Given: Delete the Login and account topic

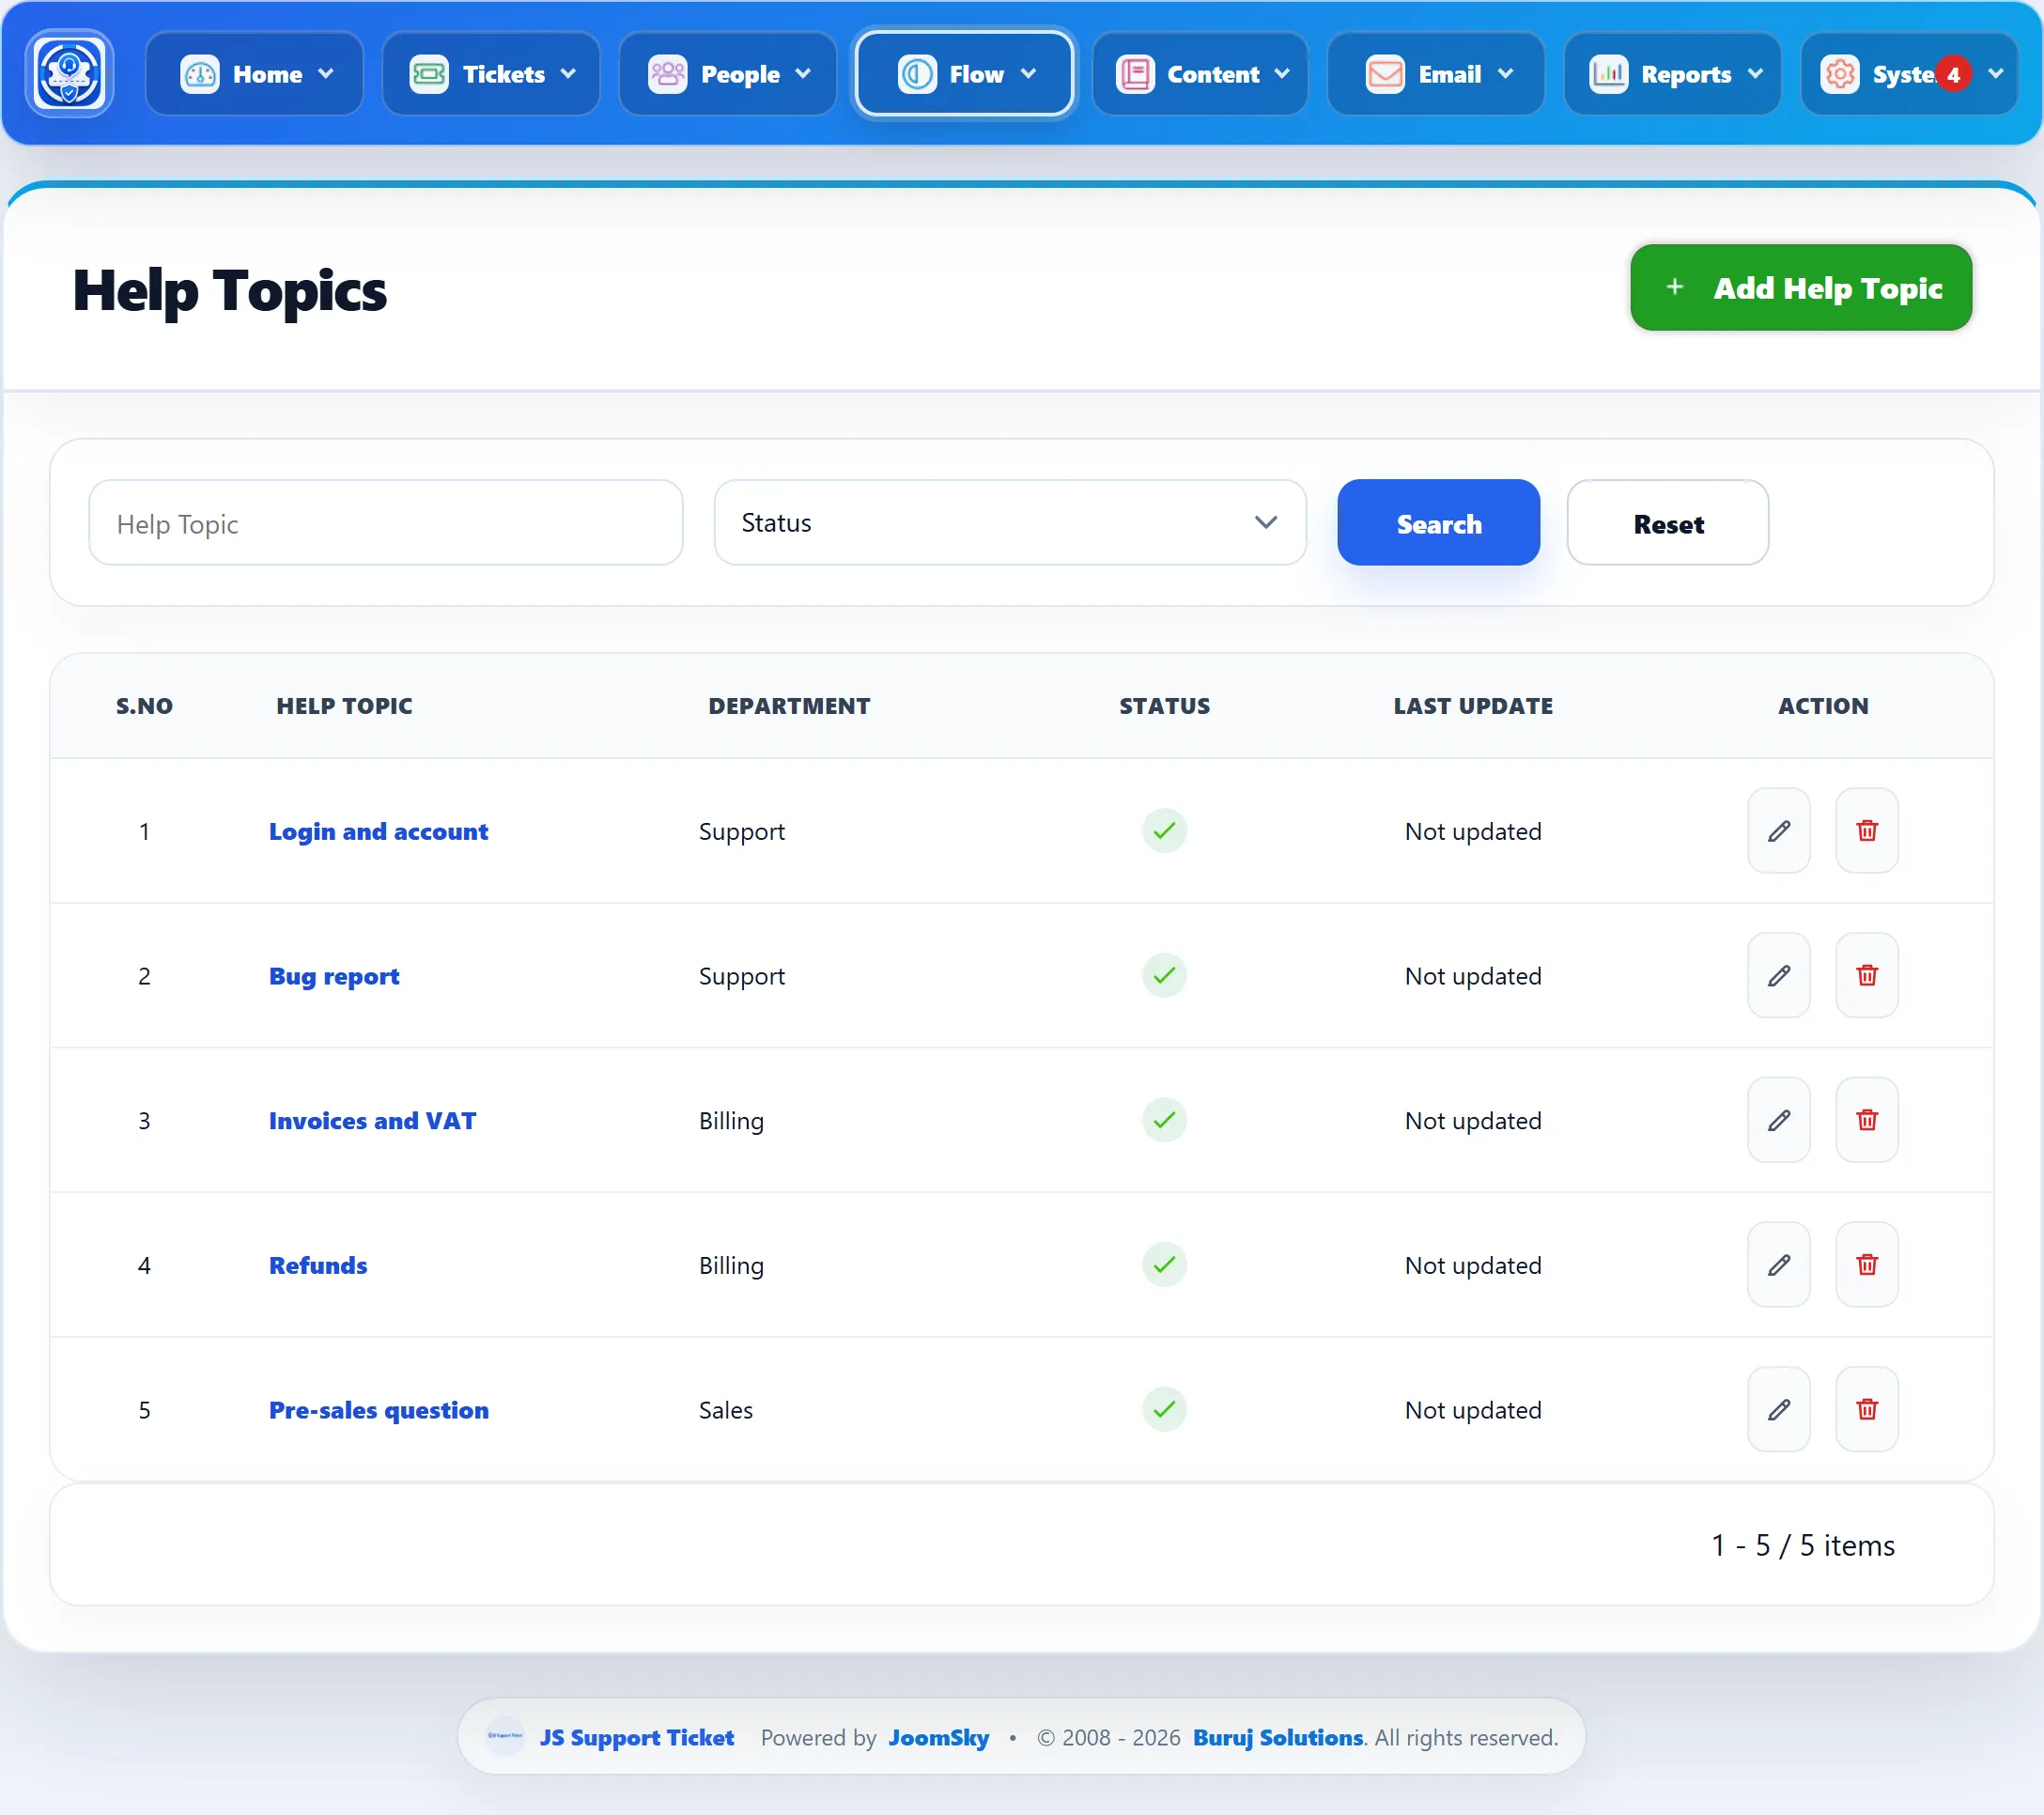Looking at the screenshot, I should click(x=1866, y=831).
